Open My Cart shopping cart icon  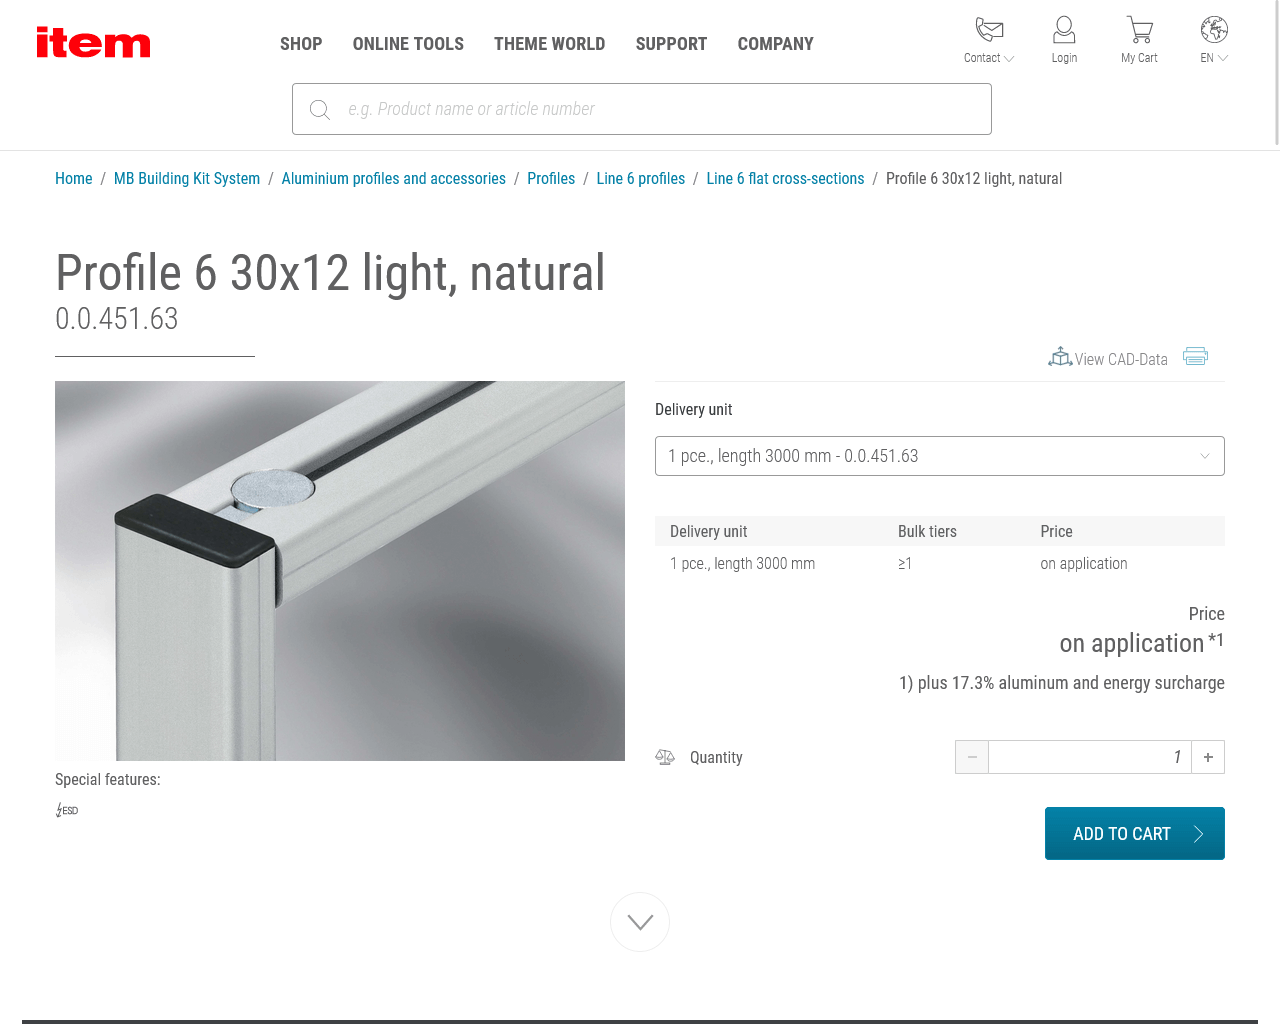[x=1139, y=29]
